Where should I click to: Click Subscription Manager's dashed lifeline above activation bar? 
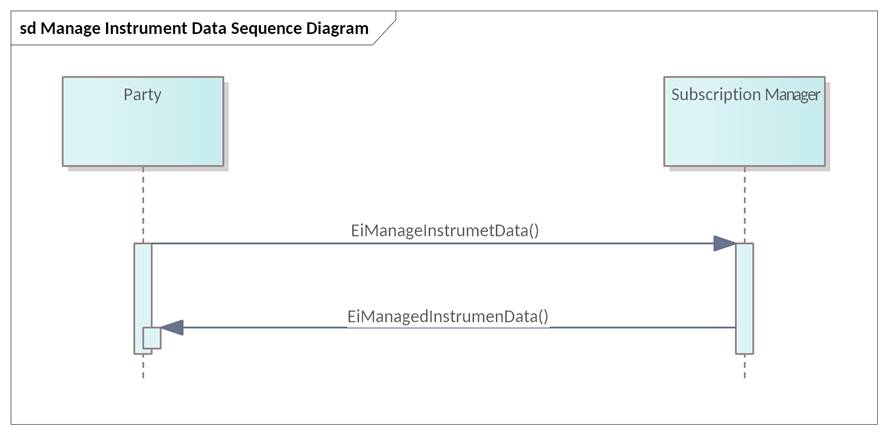pos(744,205)
